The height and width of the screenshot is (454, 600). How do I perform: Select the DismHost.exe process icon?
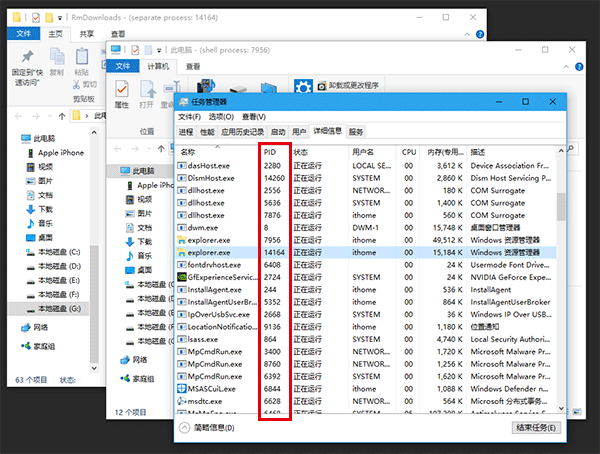[x=181, y=178]
